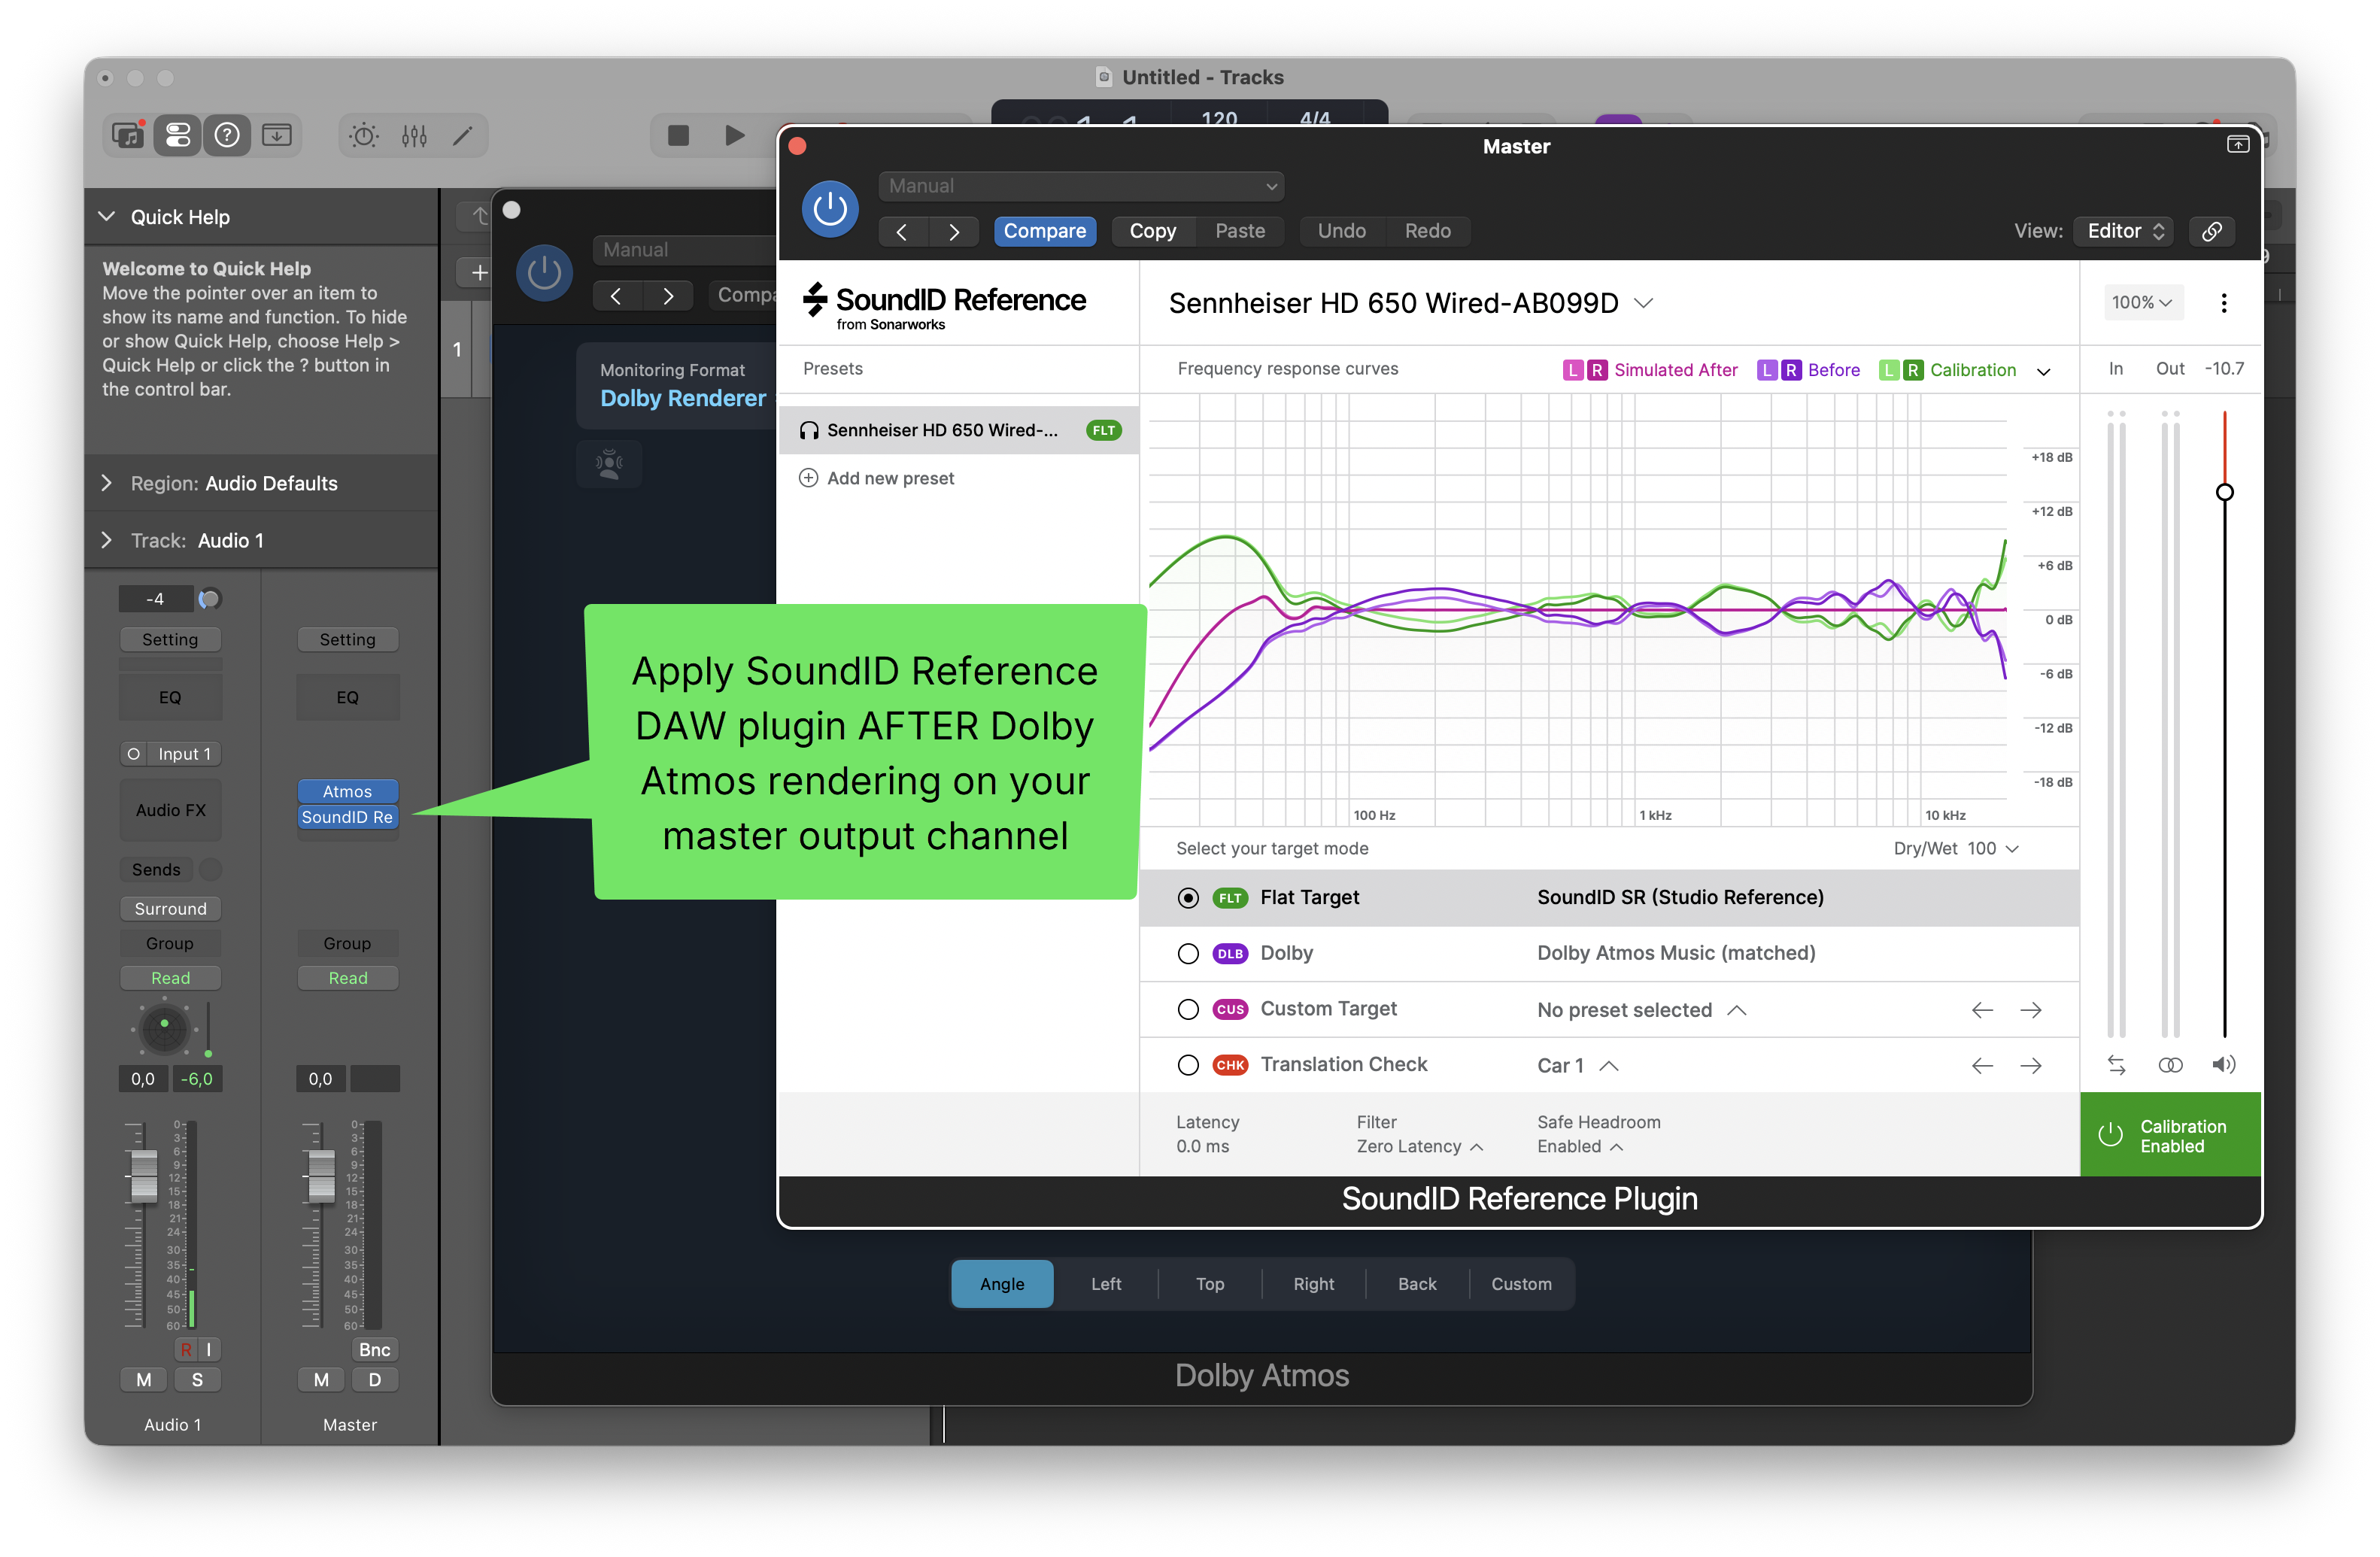Image resolution: width=2380 pixels, height=1557 pixels.
Task: Open the 100% zoom dropdown
Action: coord(2142,302)
